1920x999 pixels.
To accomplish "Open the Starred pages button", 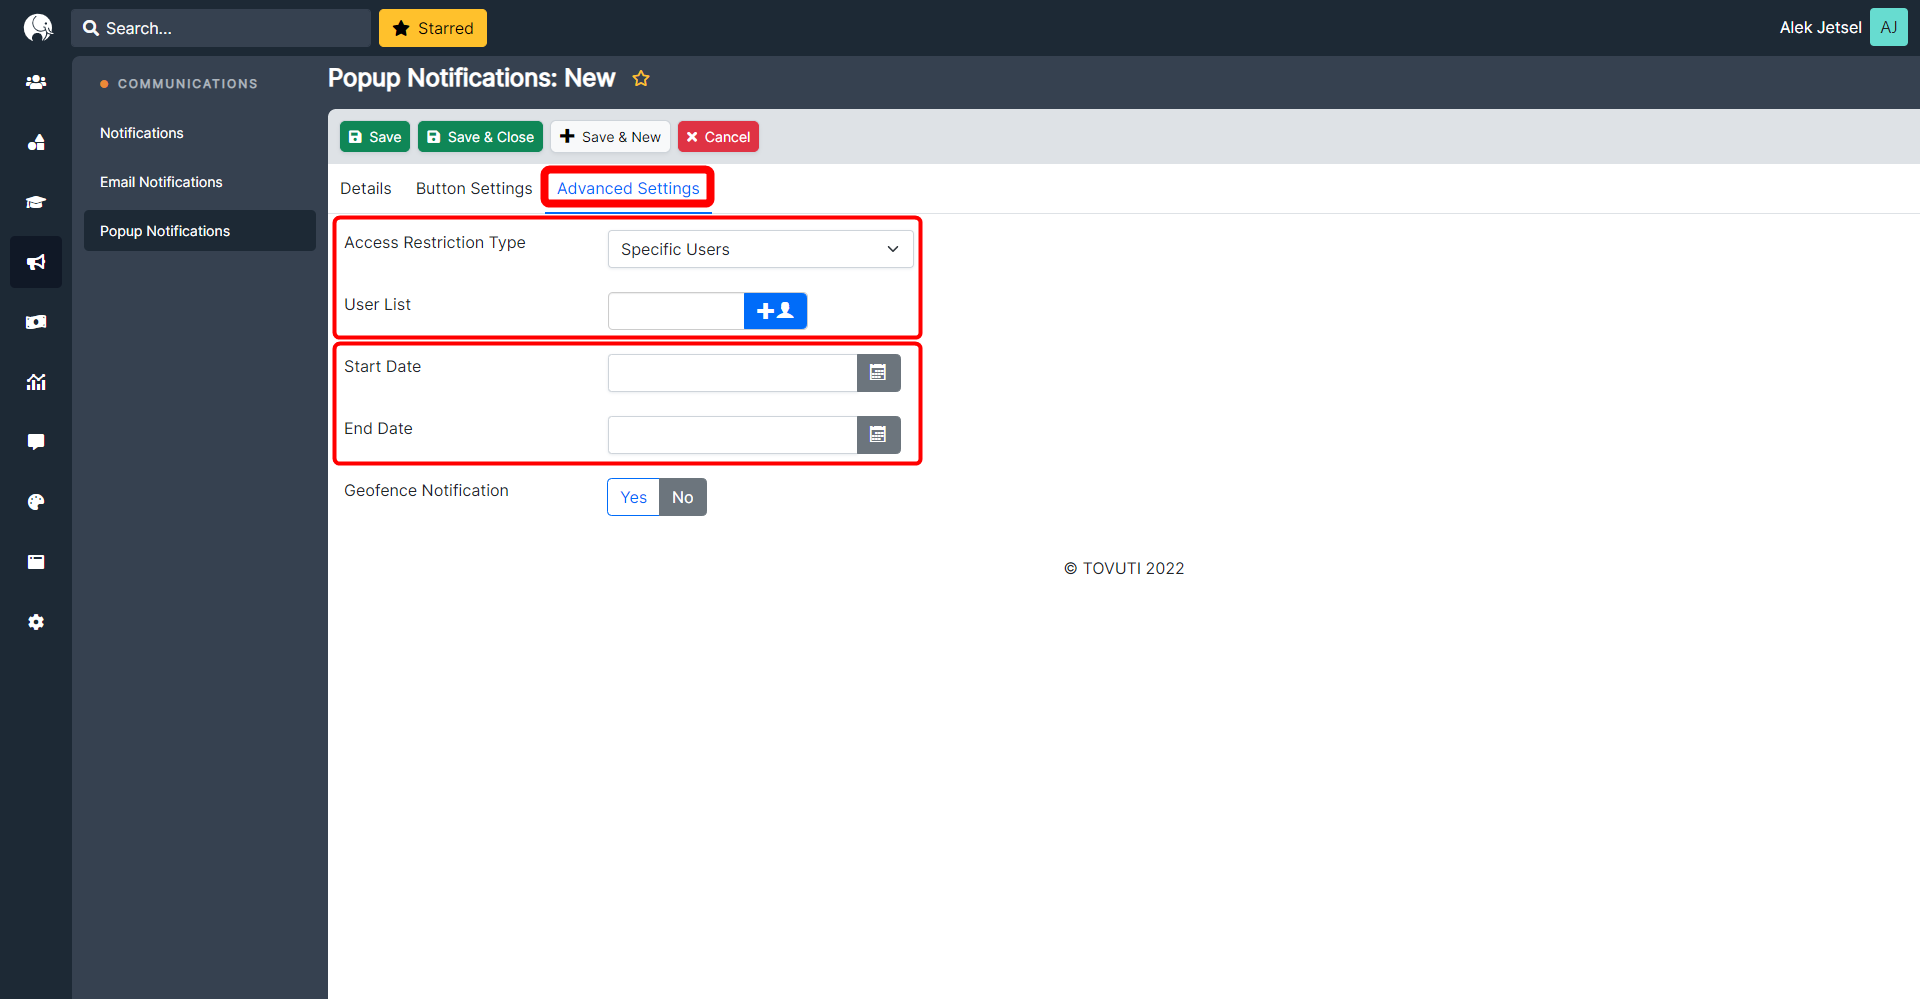I will [433, 28].
